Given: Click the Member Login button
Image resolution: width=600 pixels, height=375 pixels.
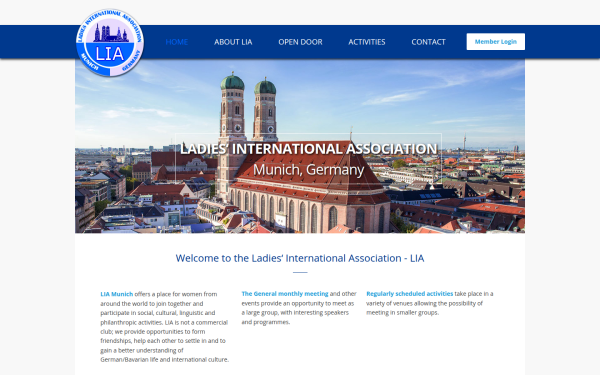Looking at the screenshot, I should (496, 41).
